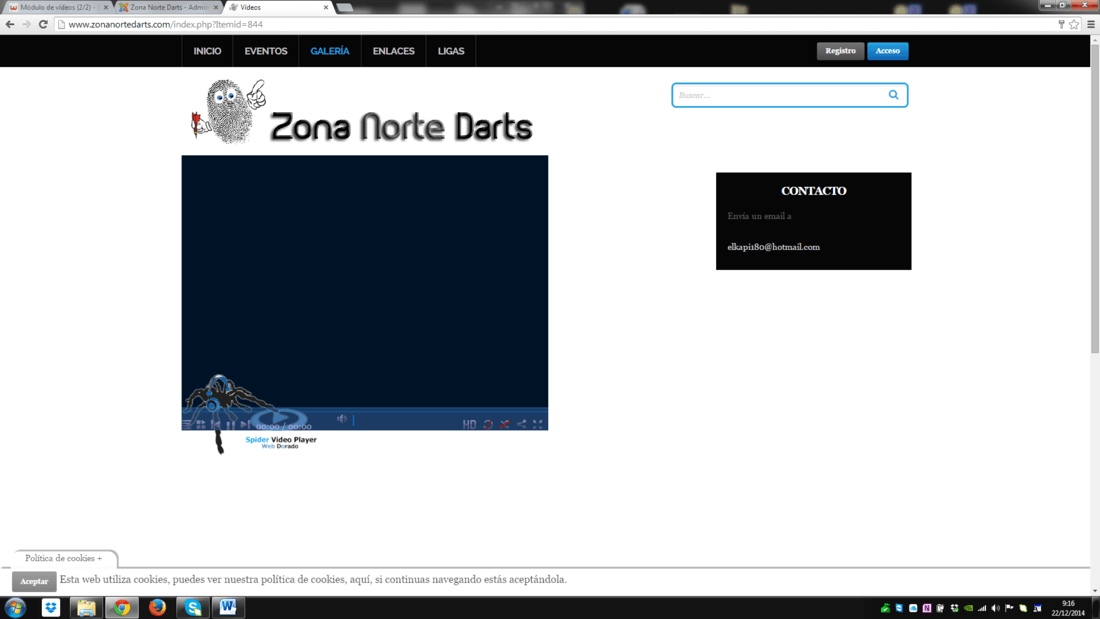The image size is (1100, 619).
Task: Click the blue Acceso button
Action: [x=887, y=51]
